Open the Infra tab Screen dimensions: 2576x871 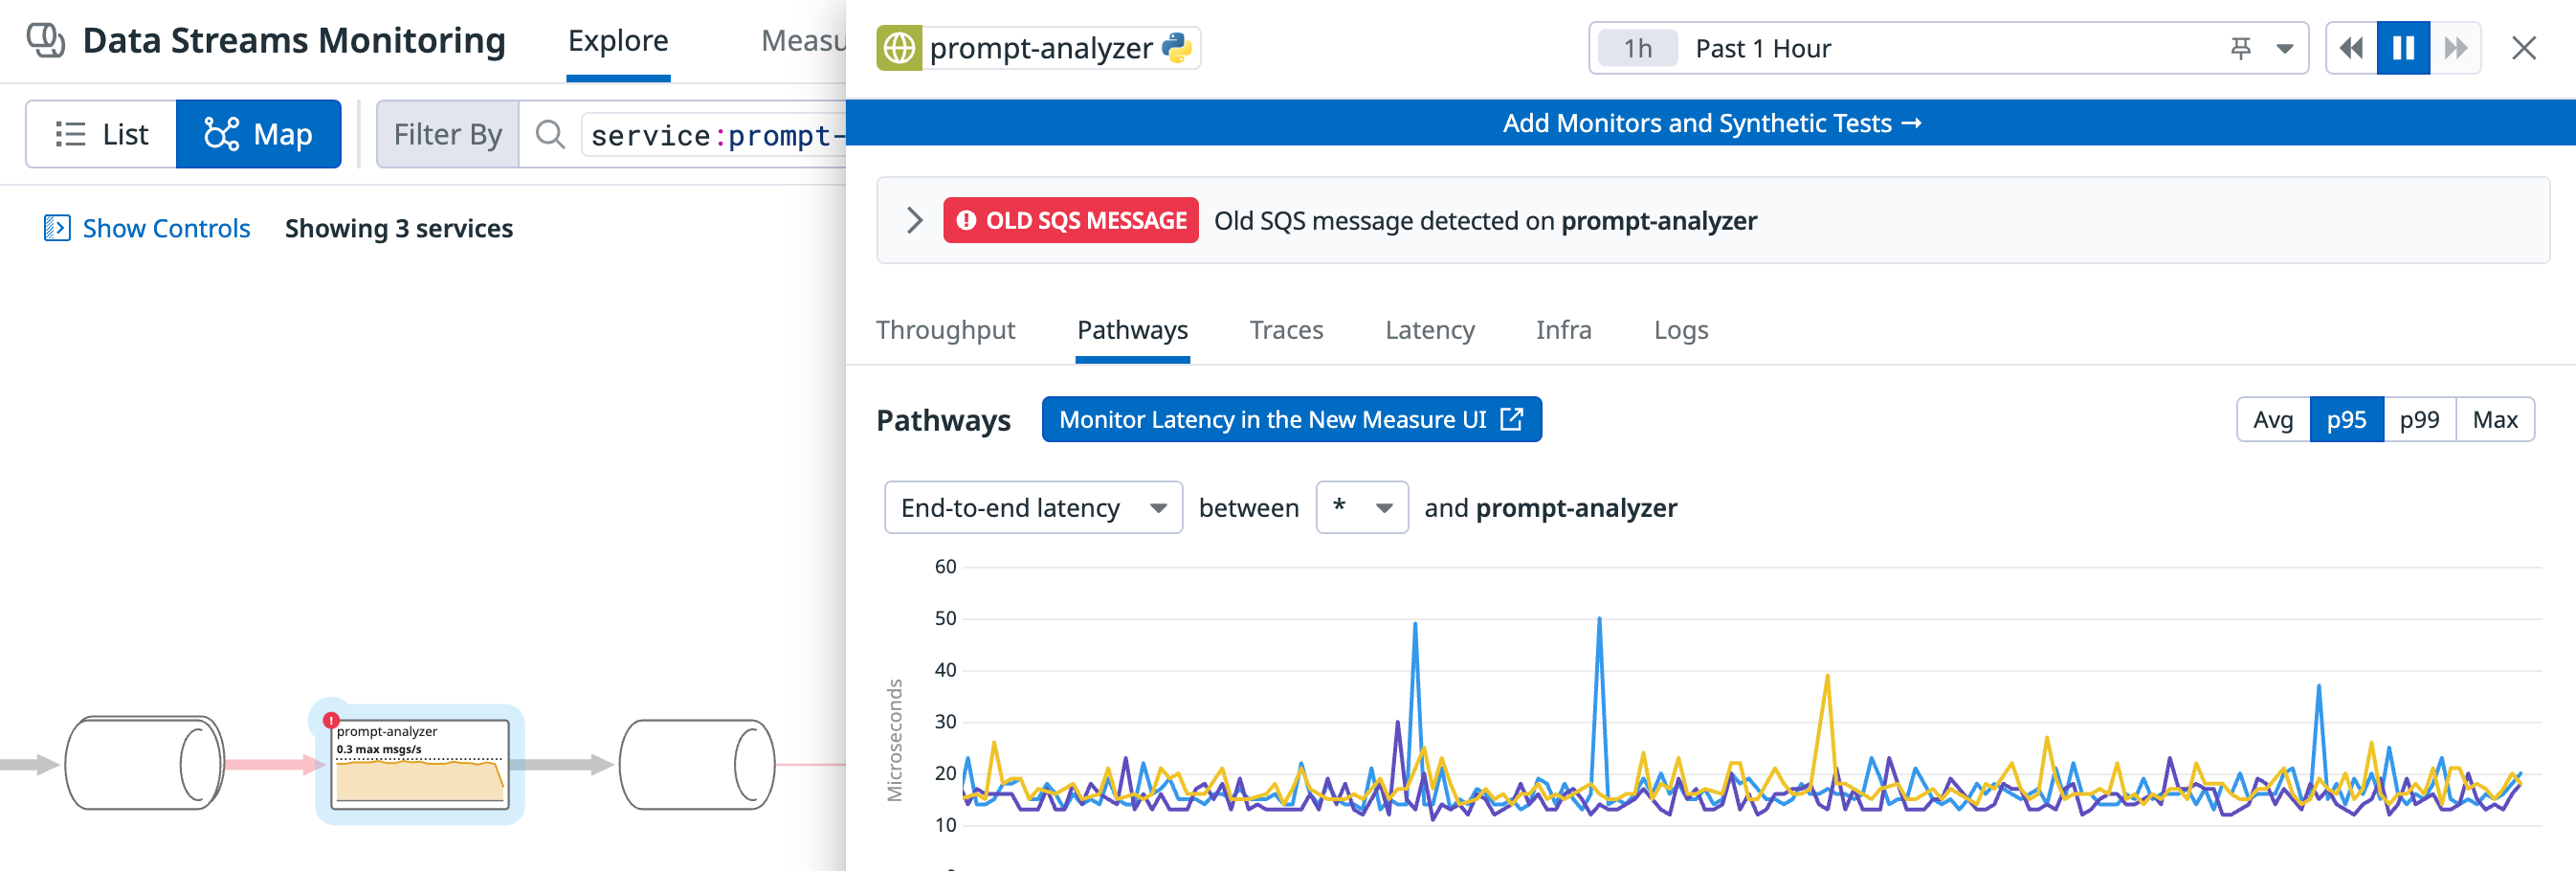tap(1563, 330)
